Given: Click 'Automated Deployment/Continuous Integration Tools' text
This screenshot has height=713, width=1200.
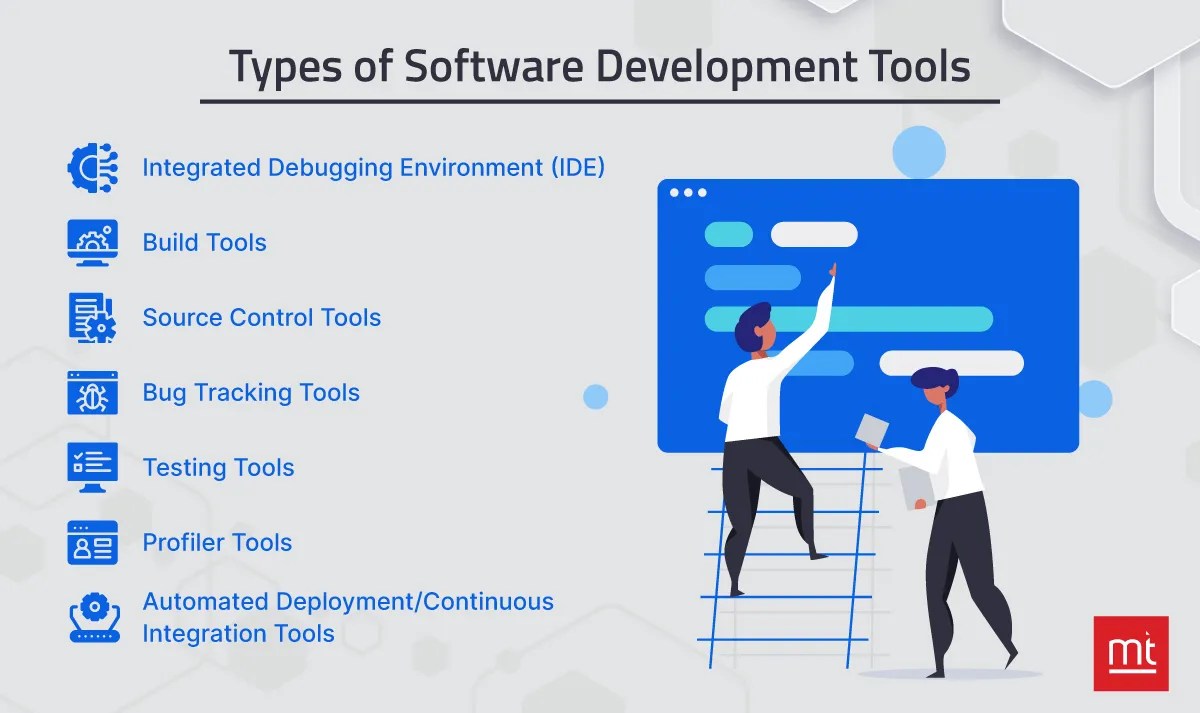Looking at the screenshot, I should coord(348,617).
